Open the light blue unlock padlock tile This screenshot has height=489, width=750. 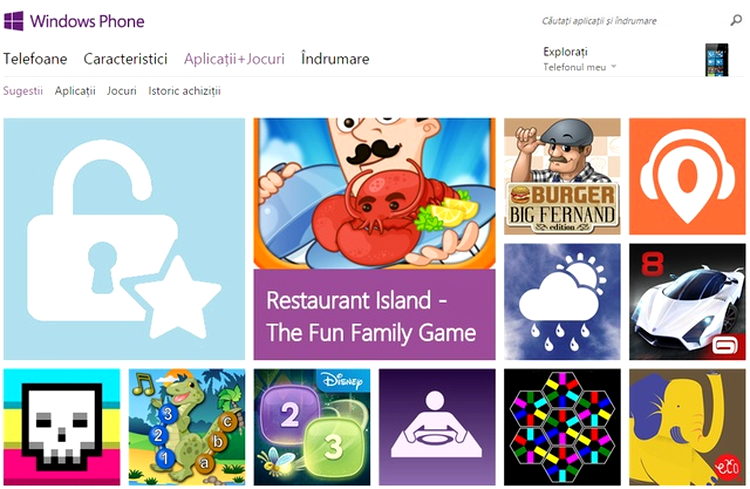[x=124, y=239]
